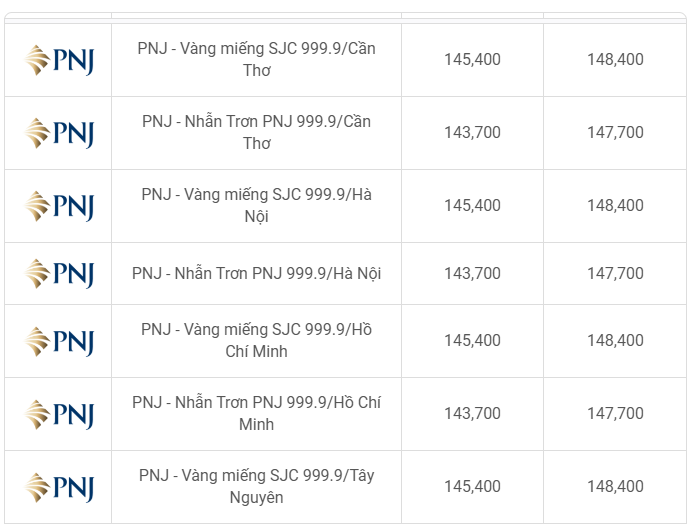This screenshot has width=692, height=524.
Task: Select the Vàng miếng SJC 999.9/Hà Nội name
Action: (256, 205)
